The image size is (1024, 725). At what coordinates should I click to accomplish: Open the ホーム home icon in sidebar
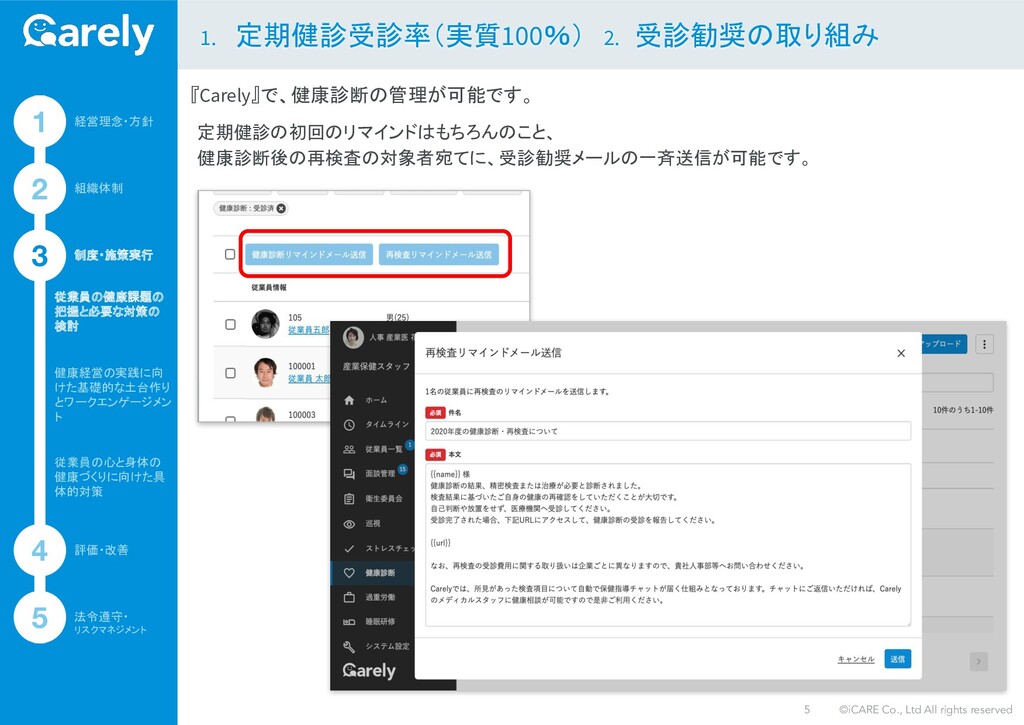[349, 400]
